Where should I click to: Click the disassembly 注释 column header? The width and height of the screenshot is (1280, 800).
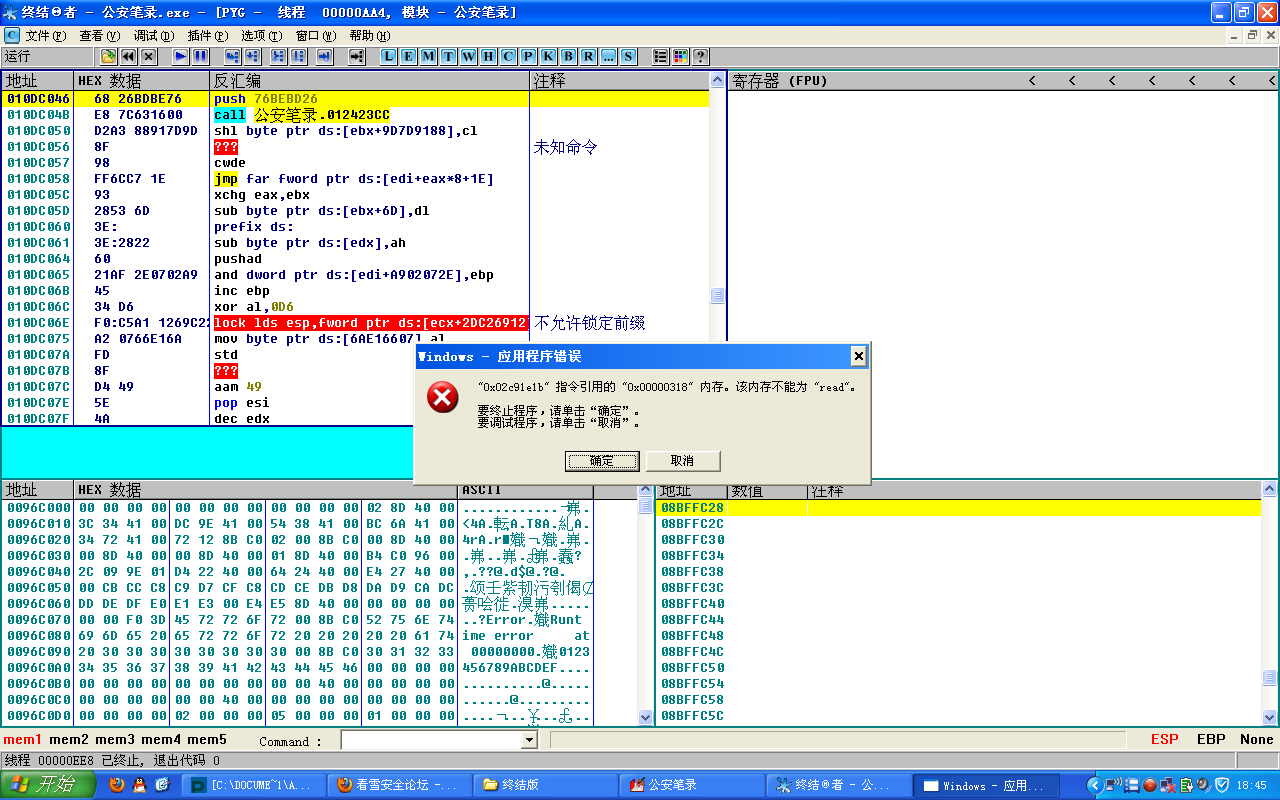coord(619,81)
